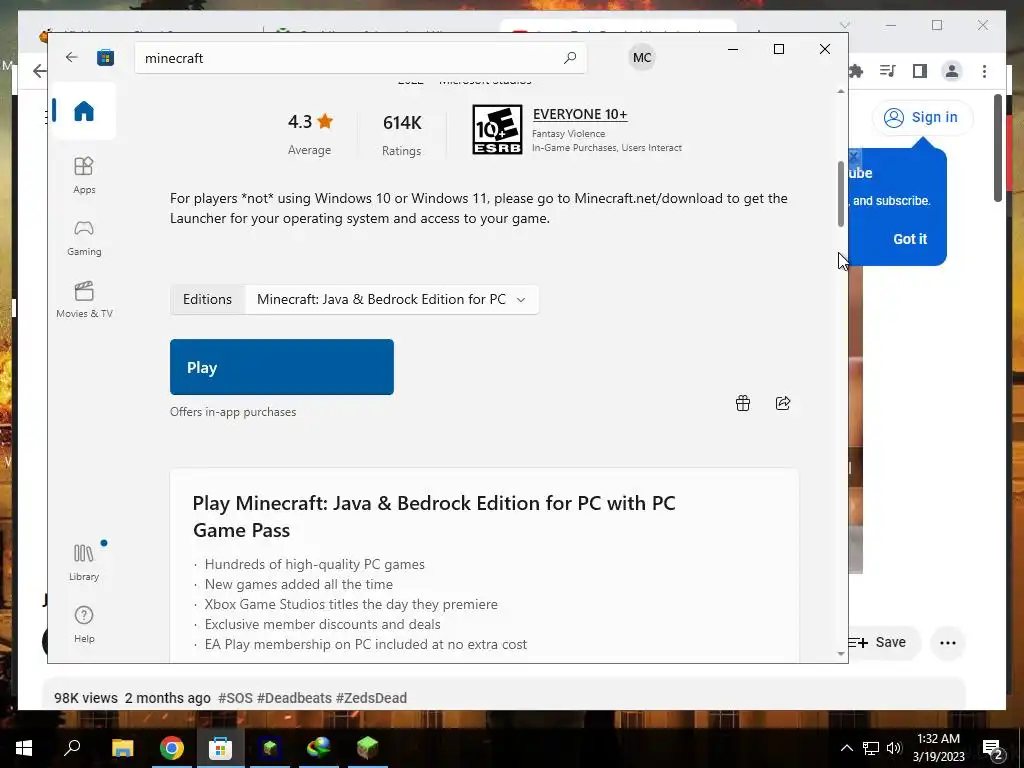Click Sign in on the YouTube page
Screen dimensions: 1024x768
922,118
